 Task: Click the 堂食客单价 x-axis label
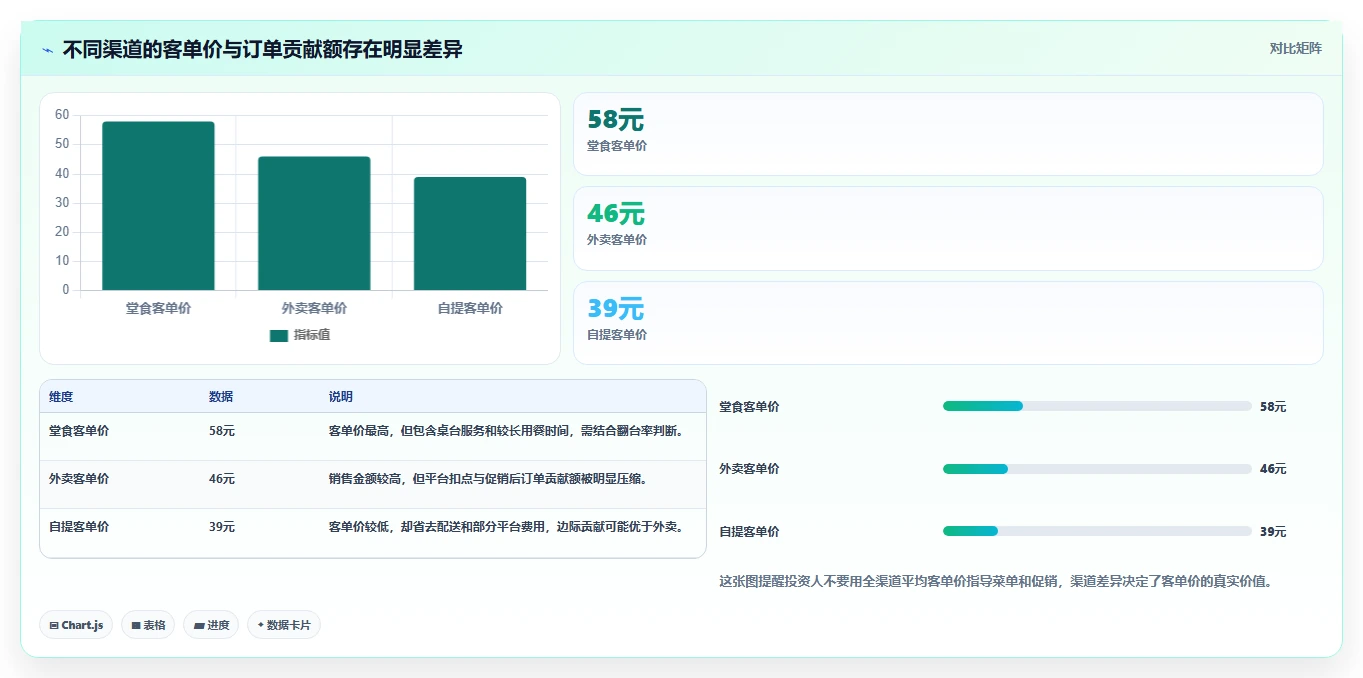(158, 308)
